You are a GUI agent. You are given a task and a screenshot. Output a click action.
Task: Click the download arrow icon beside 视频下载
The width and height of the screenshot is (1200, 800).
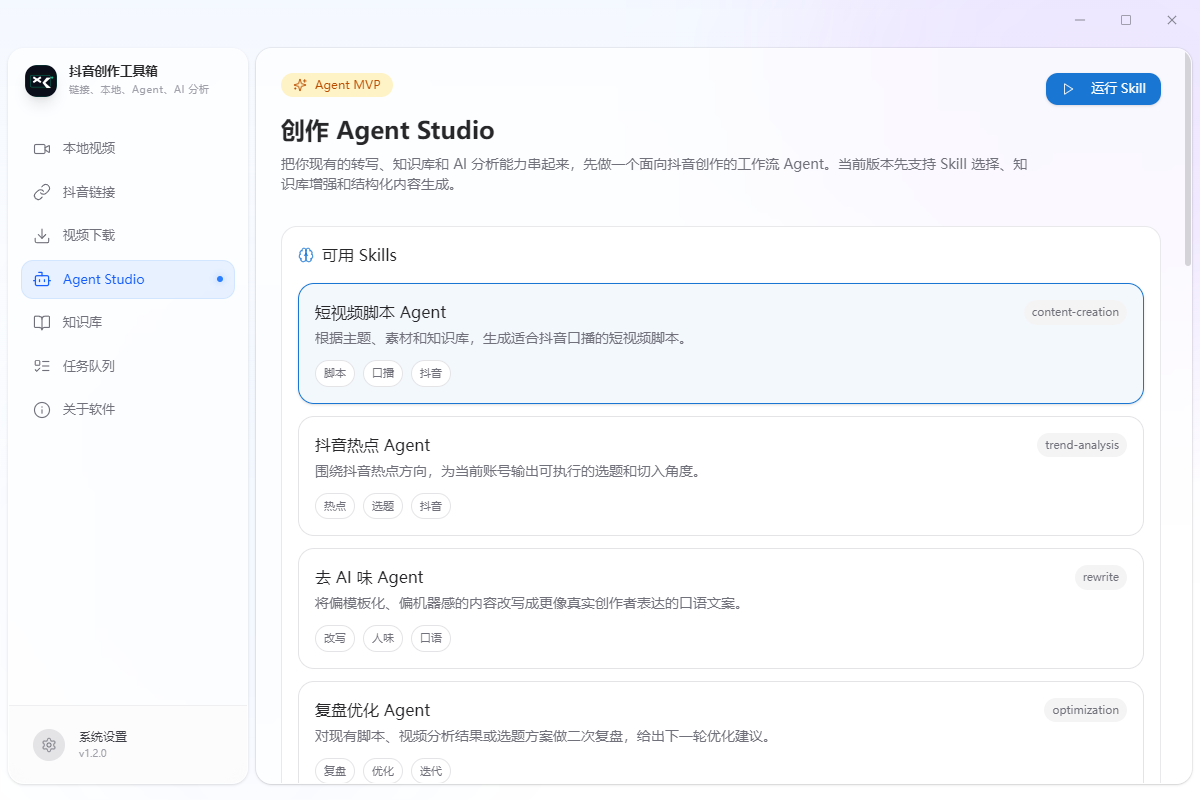pyautogui.click(x=42, y=235)
